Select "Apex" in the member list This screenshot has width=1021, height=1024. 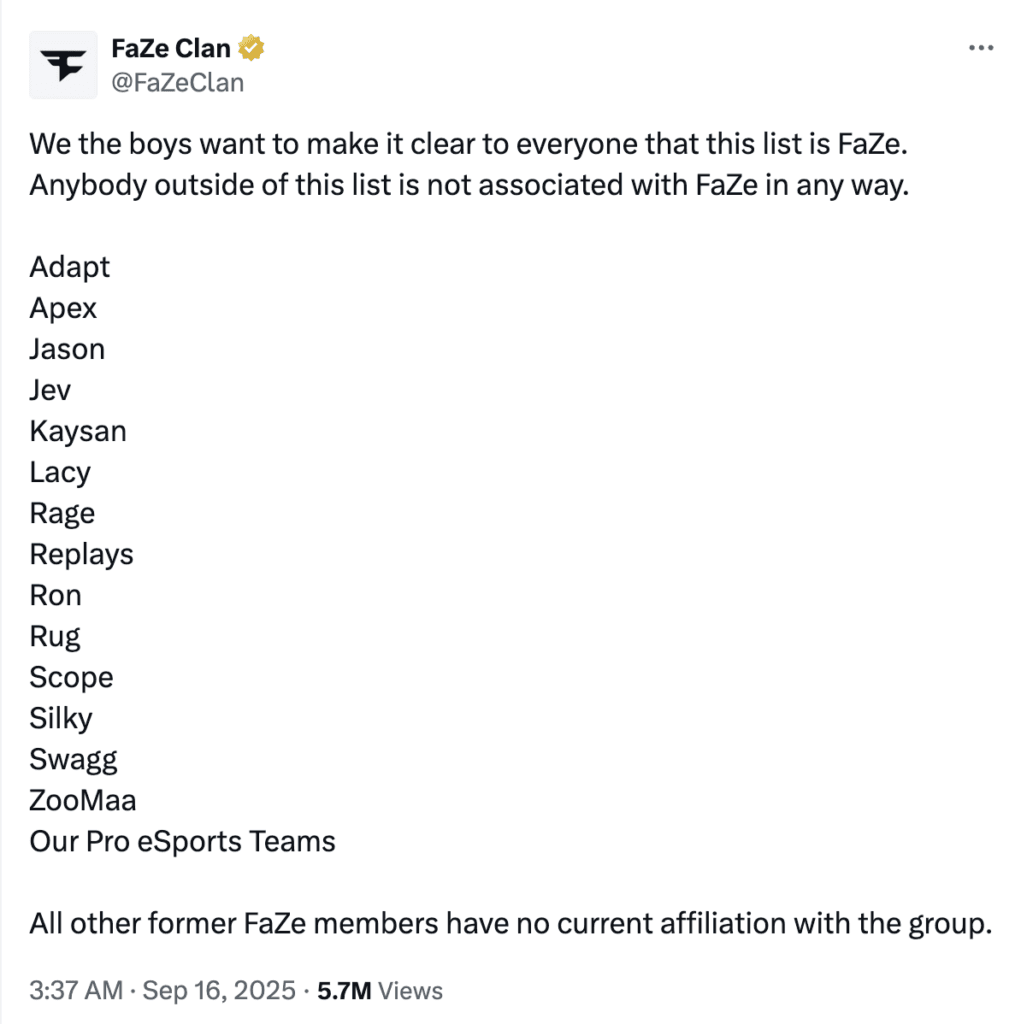point(63,308)
